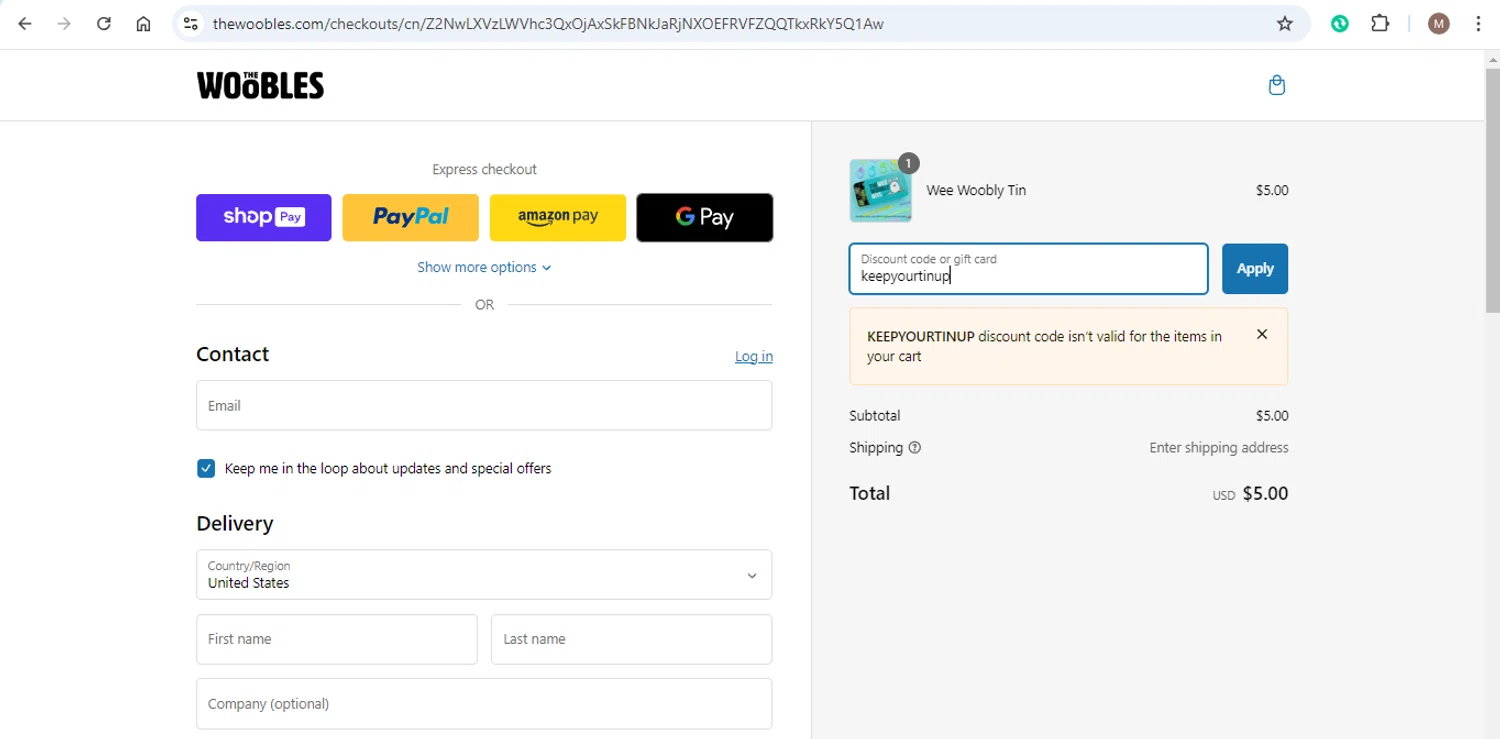The image size is (1500, 739).
Task: Click the shipping help question mark icon
Action: click(914, 448)
